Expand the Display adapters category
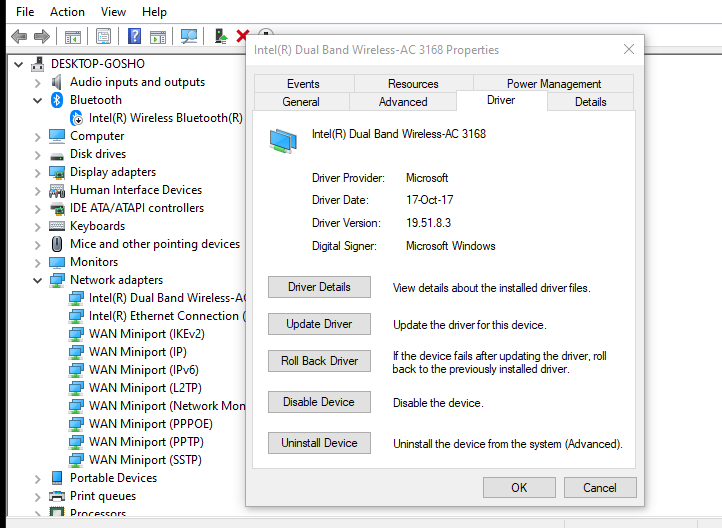Screen dimensions: 722x528 tap(38, 172)
